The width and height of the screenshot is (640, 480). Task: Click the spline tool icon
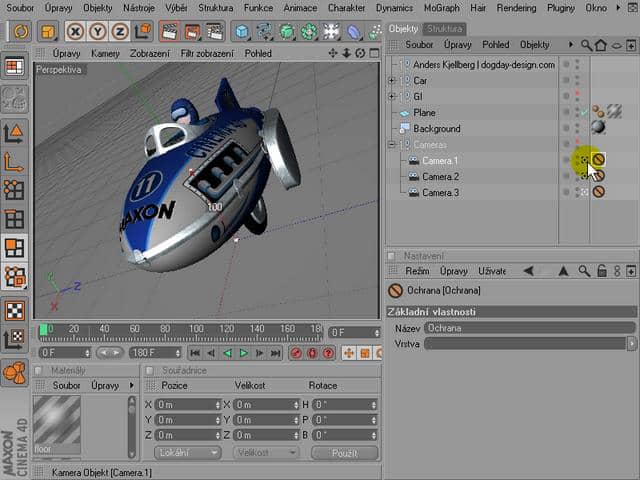point(264,31)
